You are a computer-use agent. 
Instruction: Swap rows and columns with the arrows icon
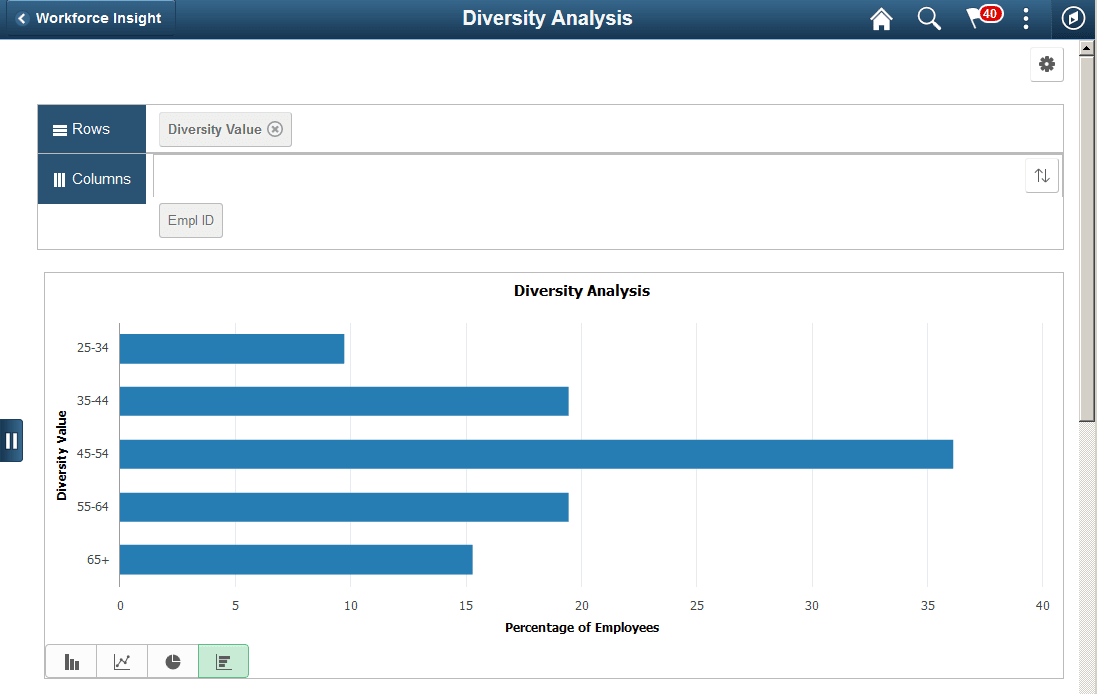pyautogui.click(x=1042, y=175)
